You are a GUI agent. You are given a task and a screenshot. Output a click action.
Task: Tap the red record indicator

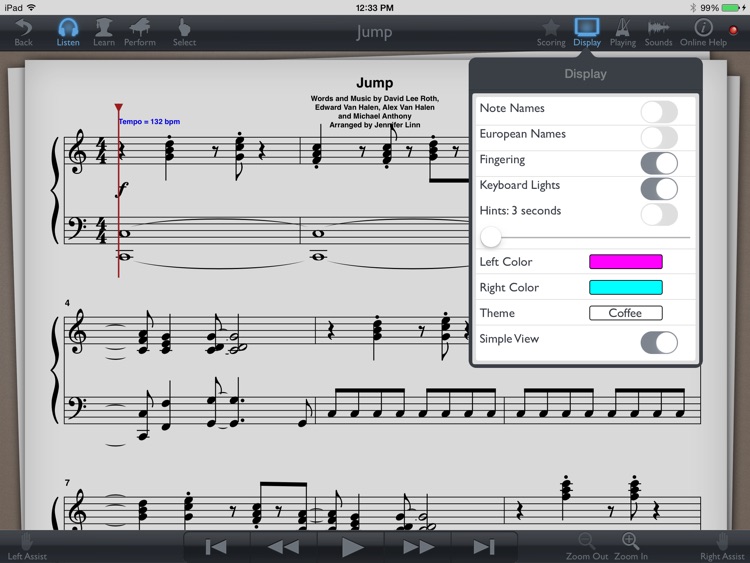[733, 30]
